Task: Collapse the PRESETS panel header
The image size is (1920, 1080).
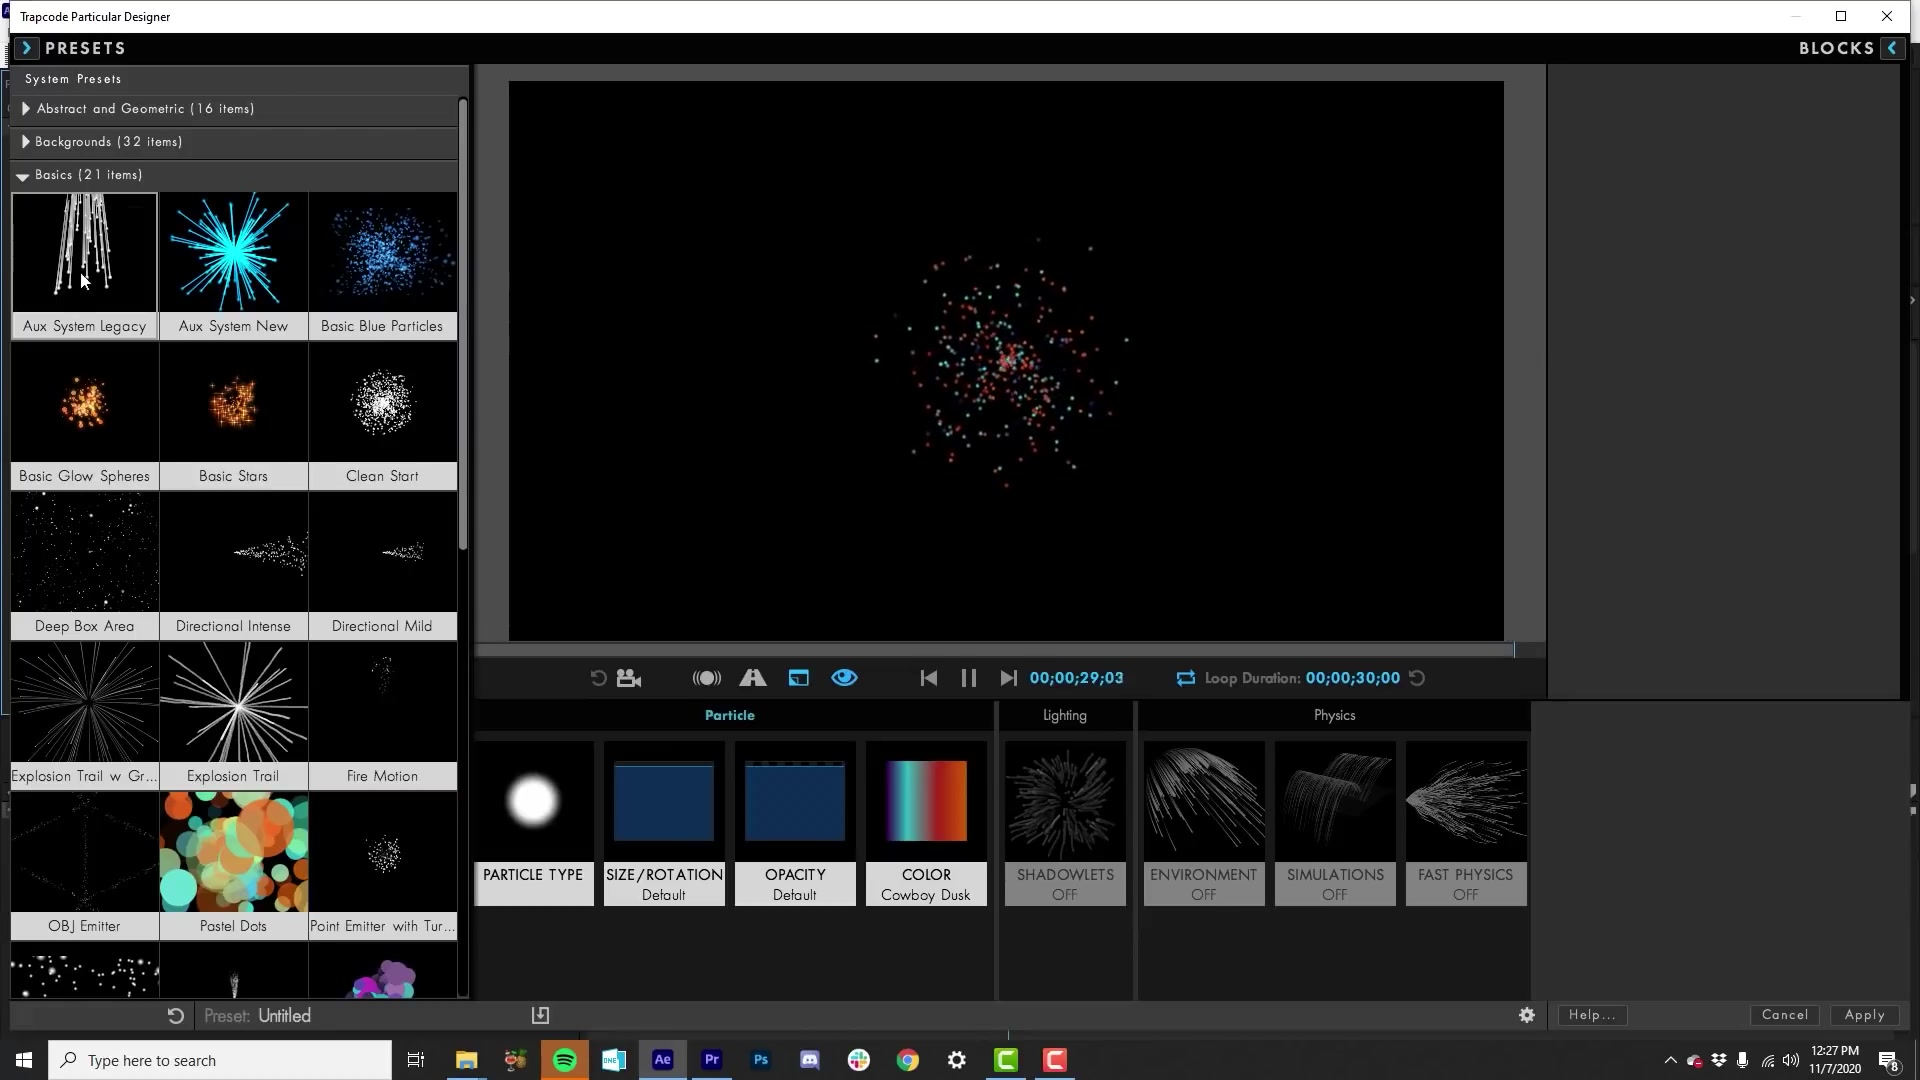Action: (27, 47)
